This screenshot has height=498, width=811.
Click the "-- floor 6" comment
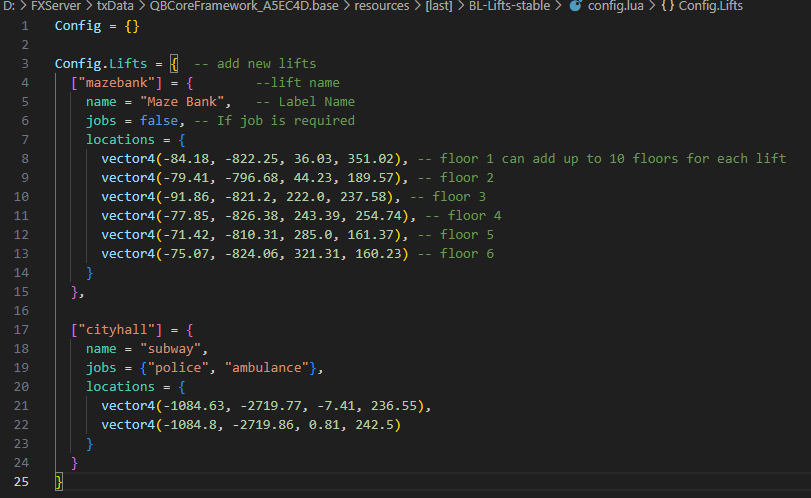point(456,254)
